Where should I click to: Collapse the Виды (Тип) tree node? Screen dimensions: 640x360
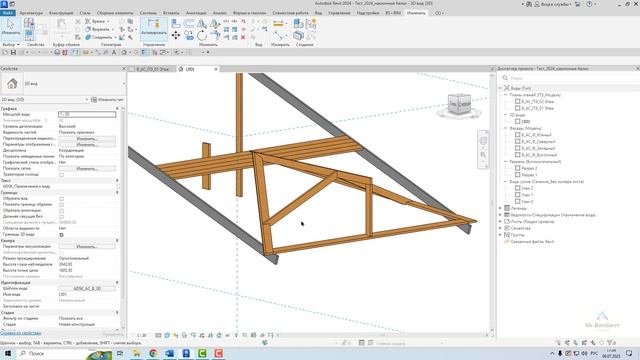500,88
